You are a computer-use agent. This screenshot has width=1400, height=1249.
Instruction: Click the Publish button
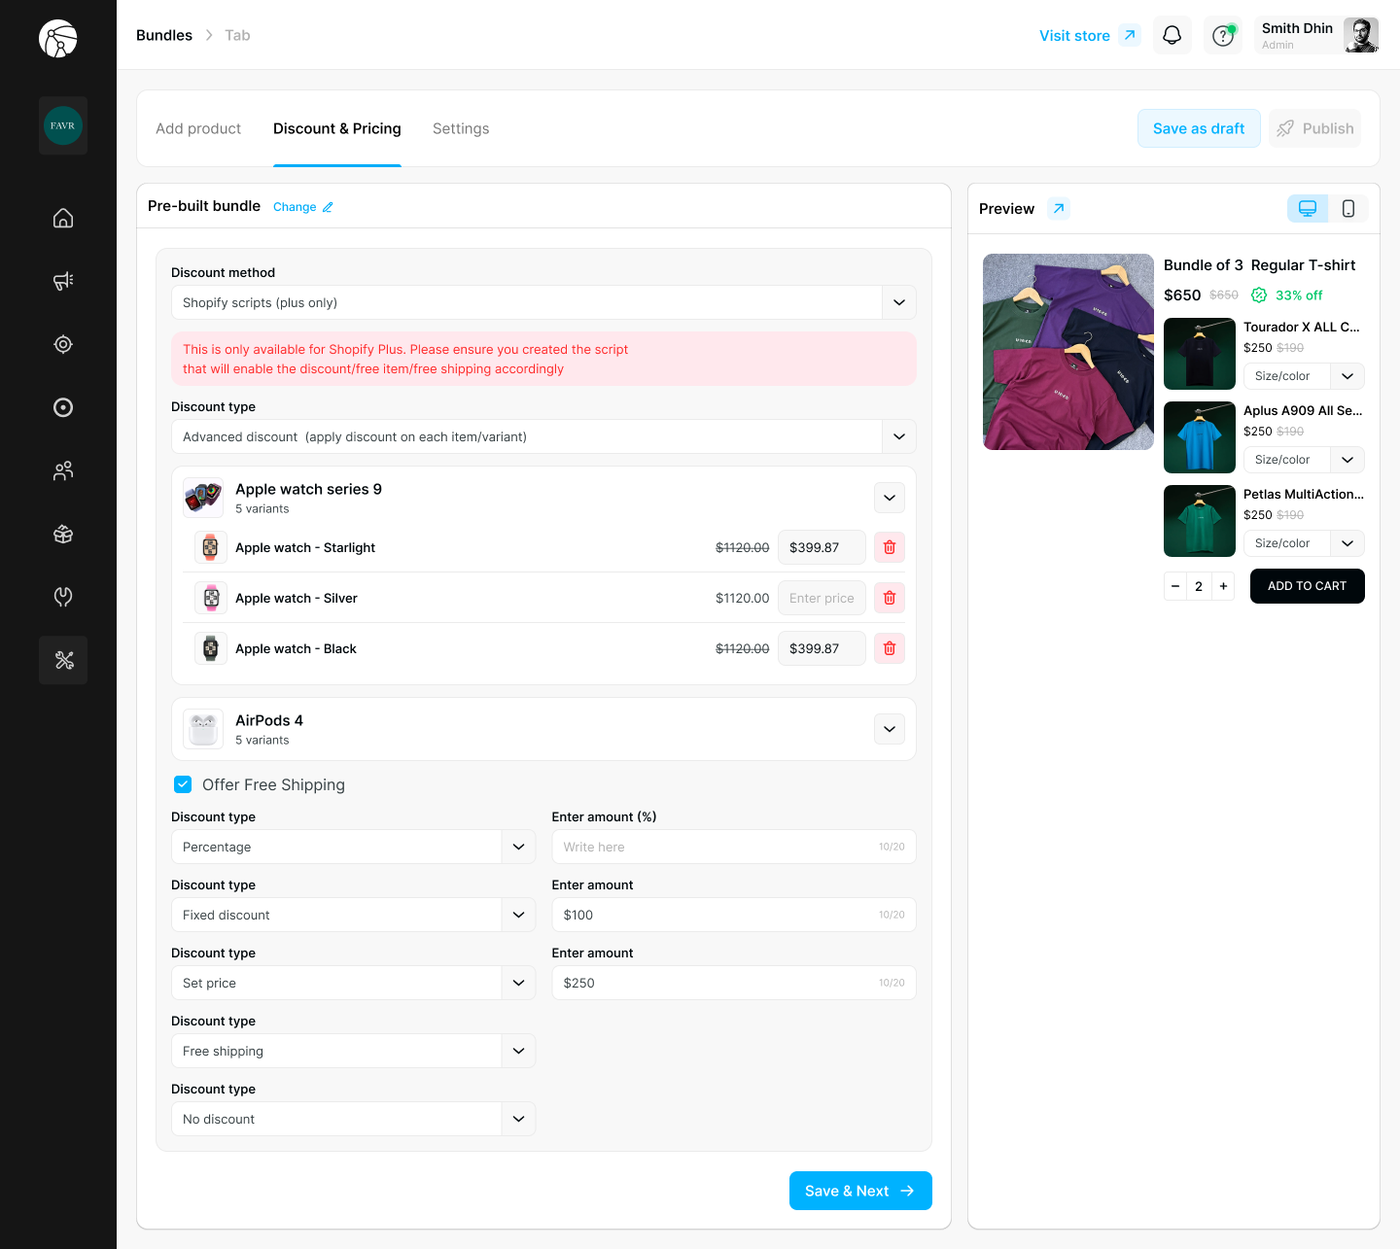point(1315,129)
